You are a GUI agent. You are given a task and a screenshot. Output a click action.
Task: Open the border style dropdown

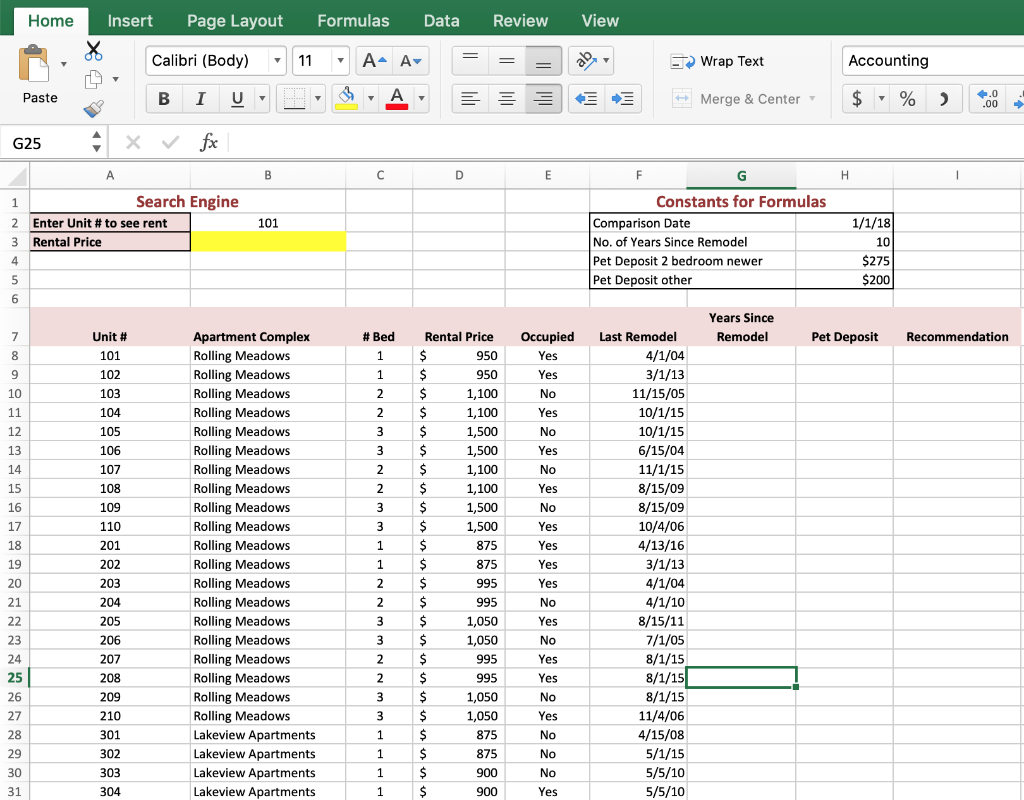319,99
